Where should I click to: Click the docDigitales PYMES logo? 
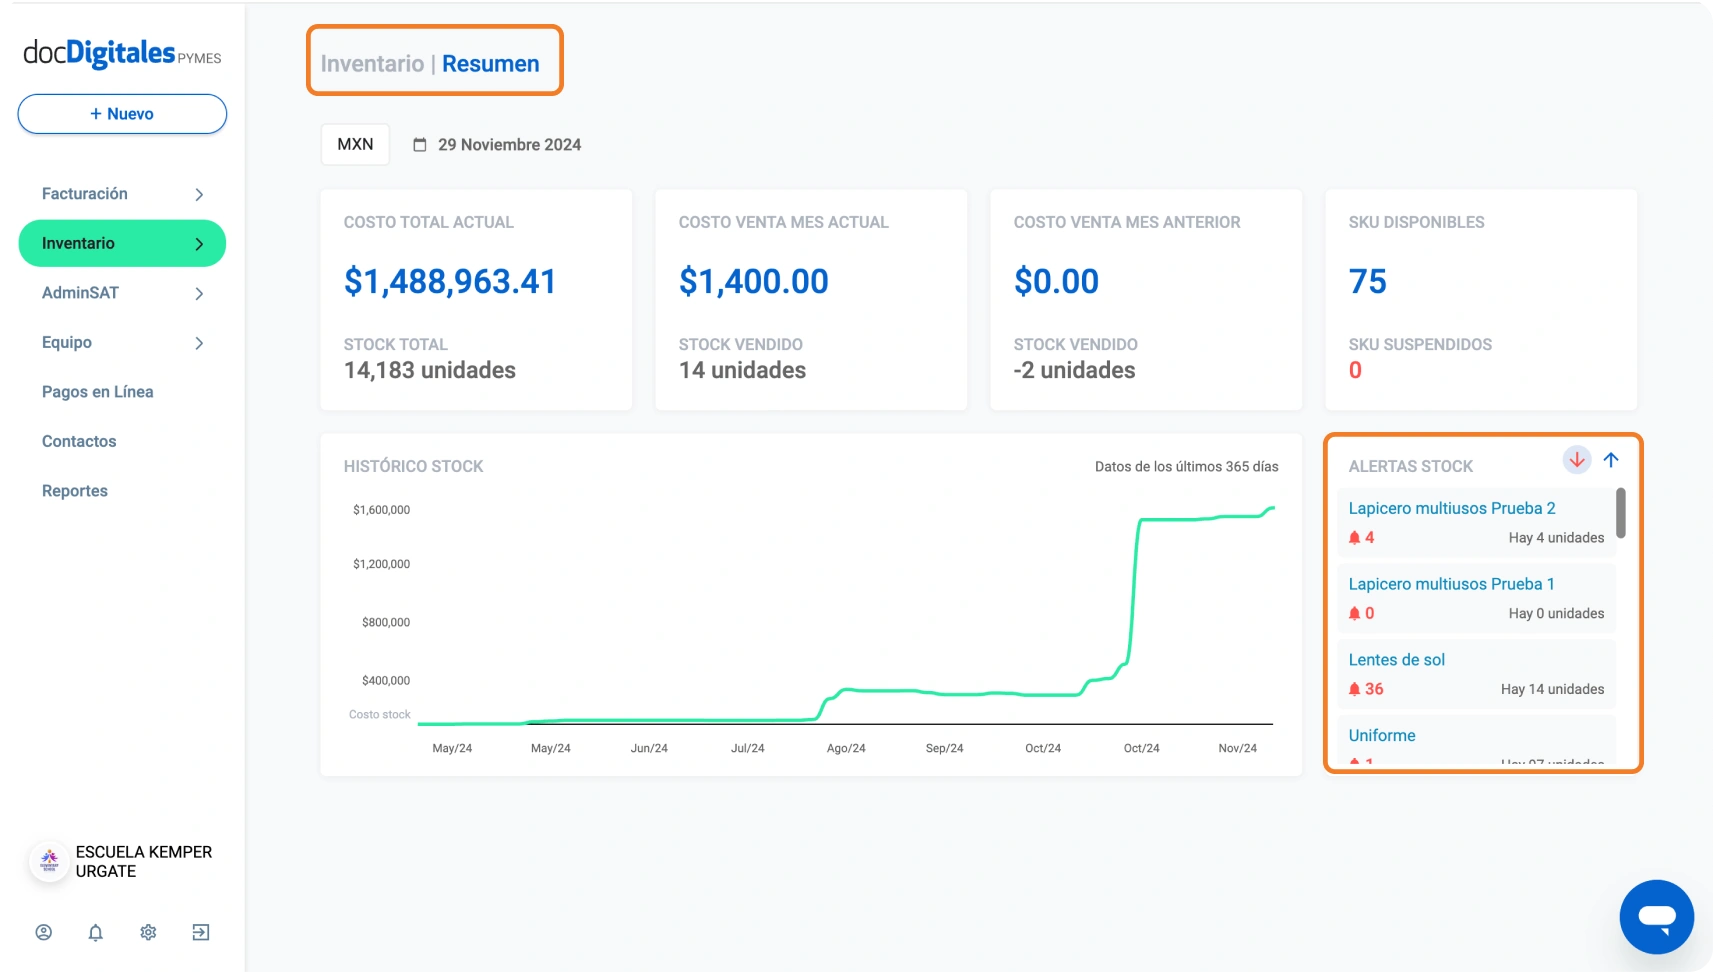pos(122,53)
